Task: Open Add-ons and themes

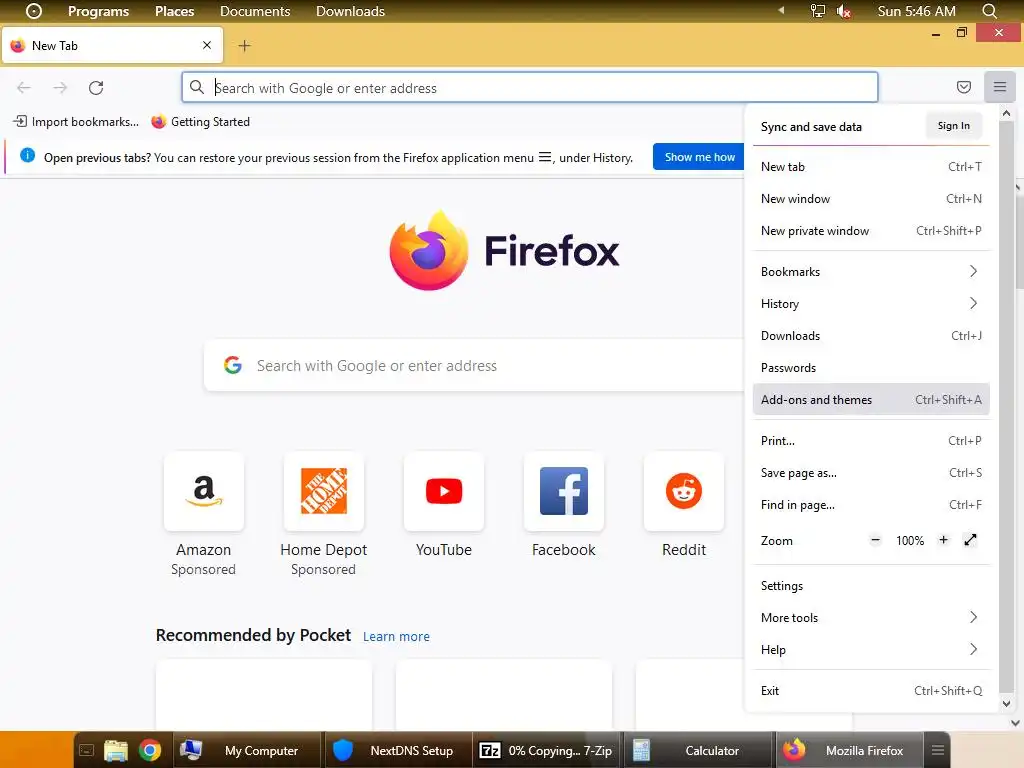Action: pos(871,399)
